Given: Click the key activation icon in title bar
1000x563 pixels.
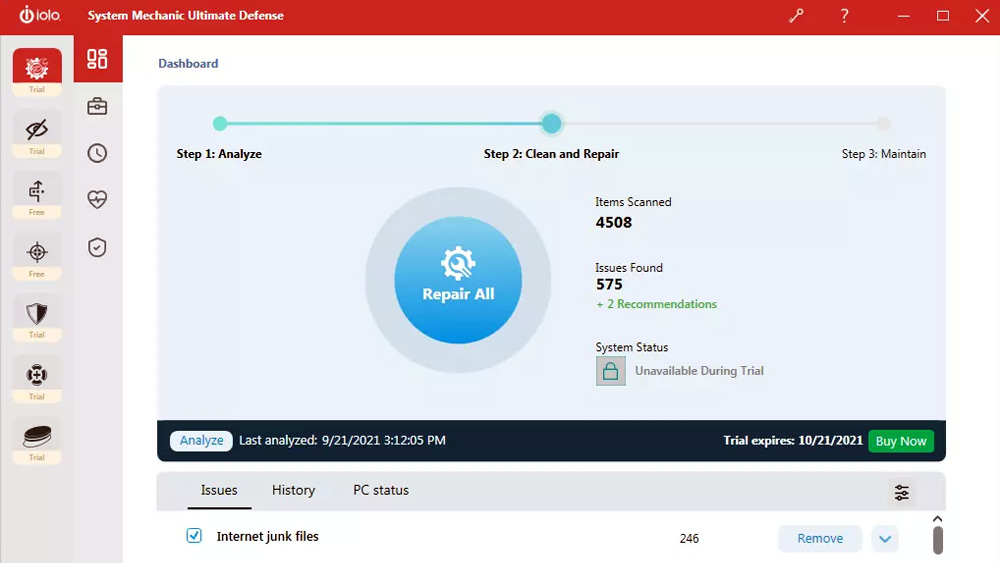Looking at the screenshot, I should (x=796, y=15).
